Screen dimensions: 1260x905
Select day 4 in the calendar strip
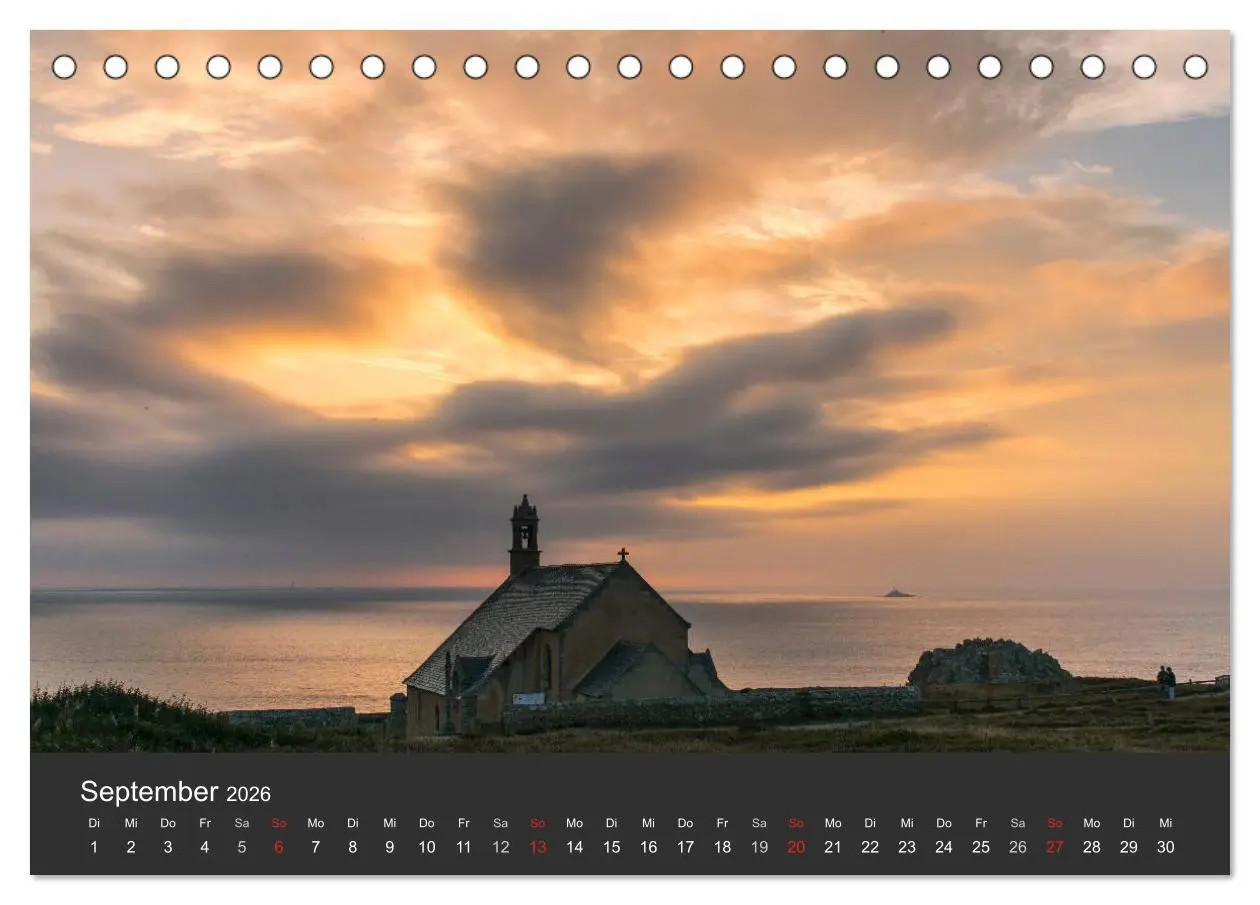click(x=205, y=847)
